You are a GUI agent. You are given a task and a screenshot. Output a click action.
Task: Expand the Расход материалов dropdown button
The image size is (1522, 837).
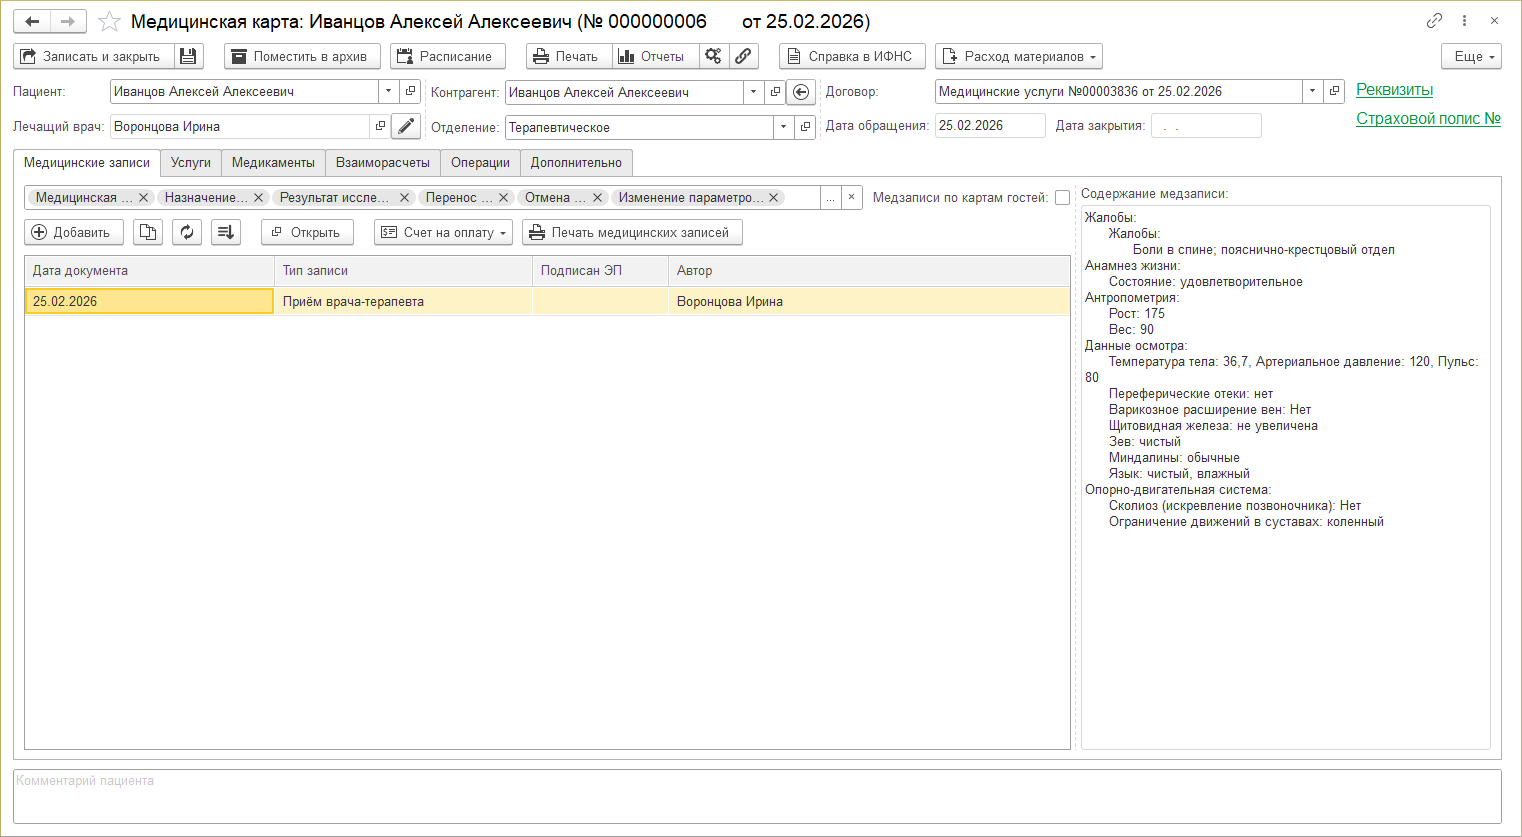(1018, 56)
